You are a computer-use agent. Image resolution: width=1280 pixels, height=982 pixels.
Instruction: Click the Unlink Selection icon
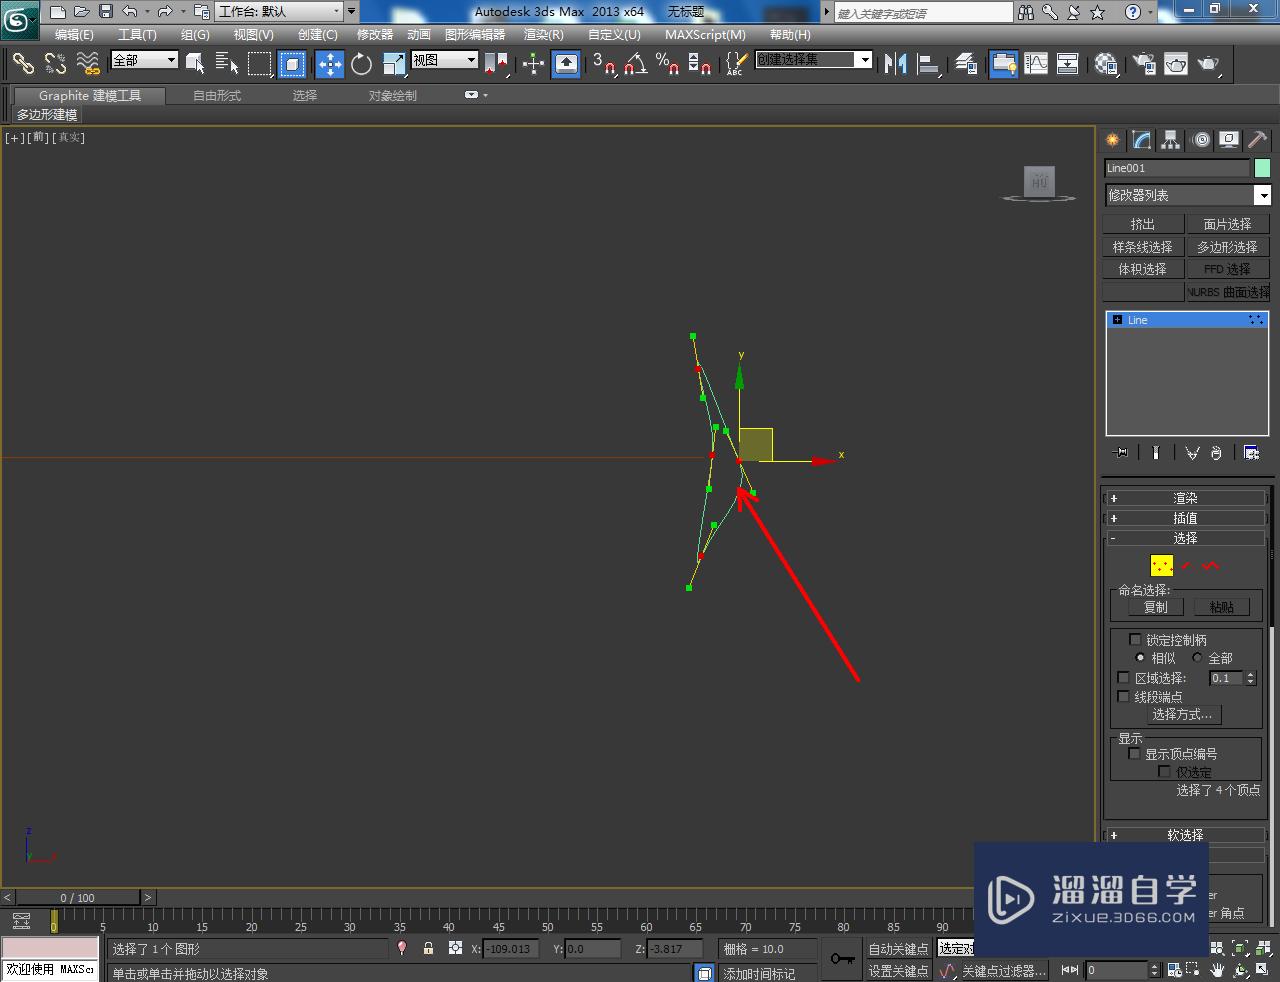pos(55,64)
